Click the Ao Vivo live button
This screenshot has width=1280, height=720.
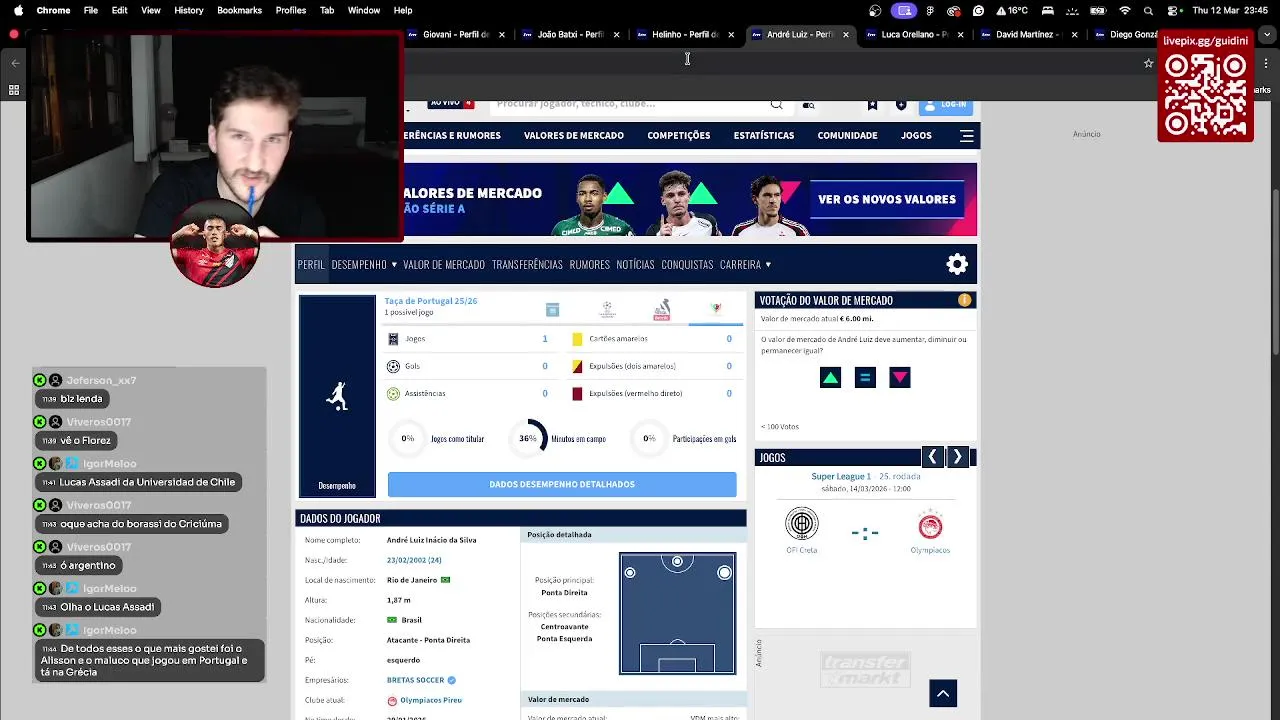tap(451, 103)
